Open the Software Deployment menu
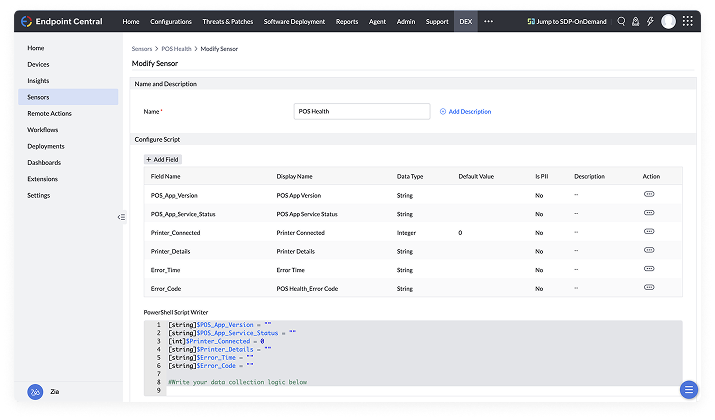Viewport: 715px width, 420px height. 291,21
